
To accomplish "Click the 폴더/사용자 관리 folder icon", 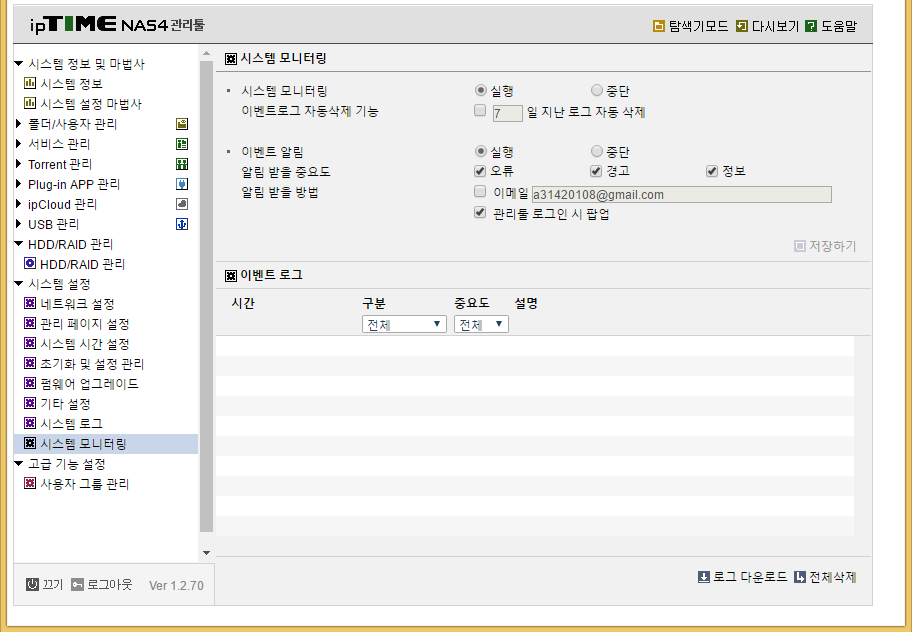I will click(182, 124).
